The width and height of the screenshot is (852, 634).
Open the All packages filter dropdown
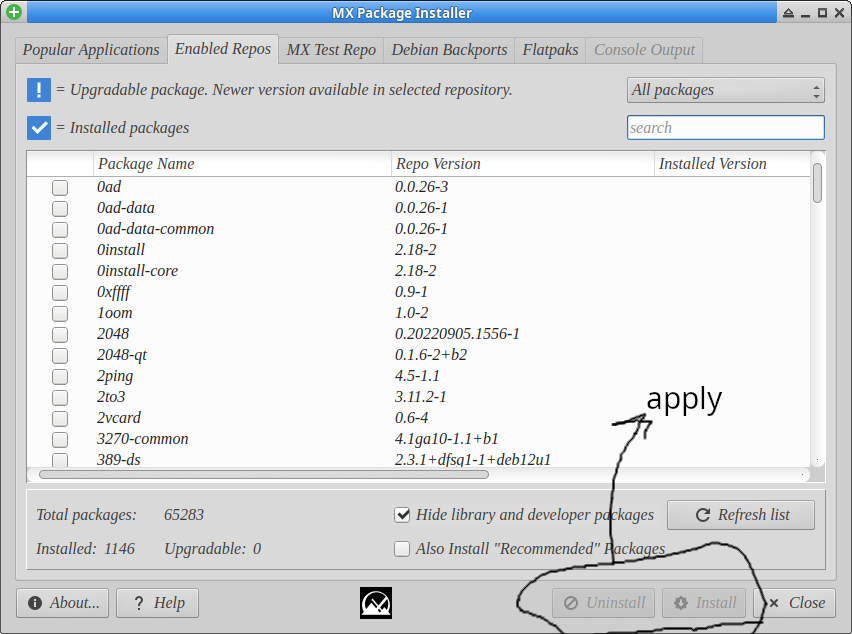click(x=725, y=90)
